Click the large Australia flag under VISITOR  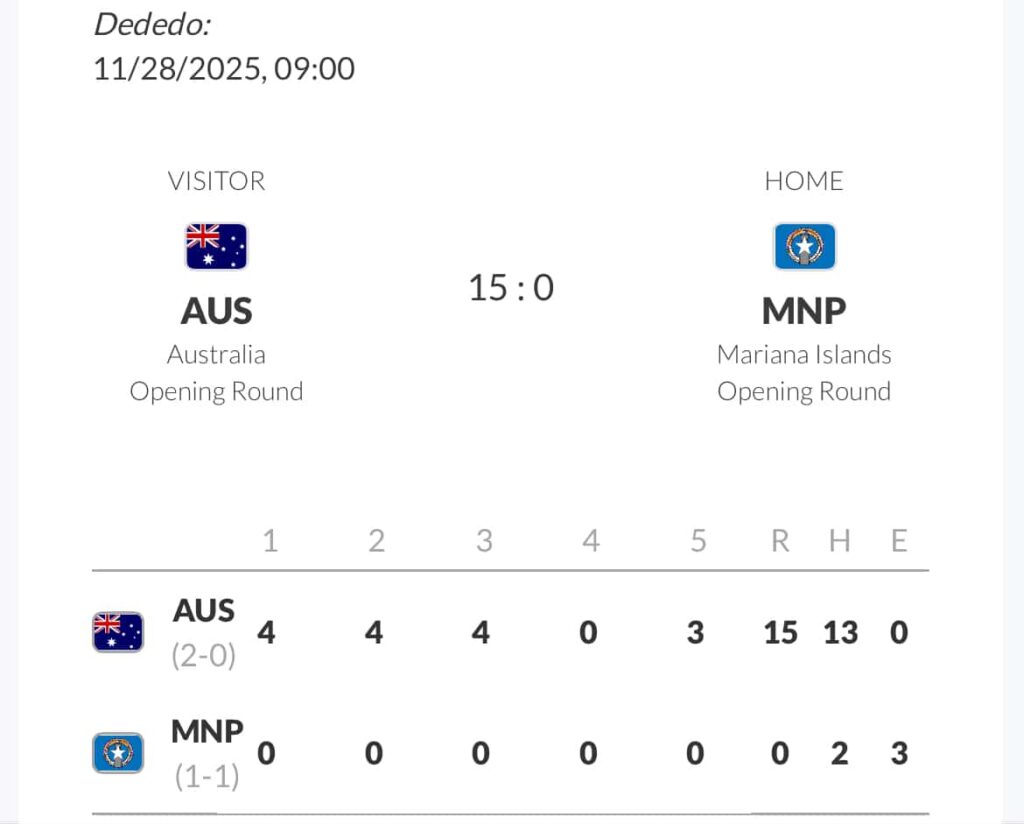216,246
